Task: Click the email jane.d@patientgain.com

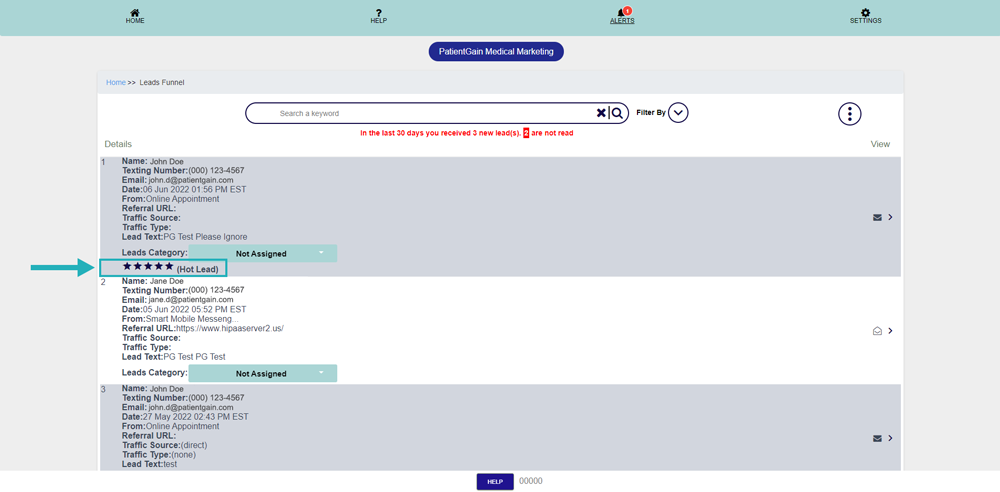Action: pos(191,299)
